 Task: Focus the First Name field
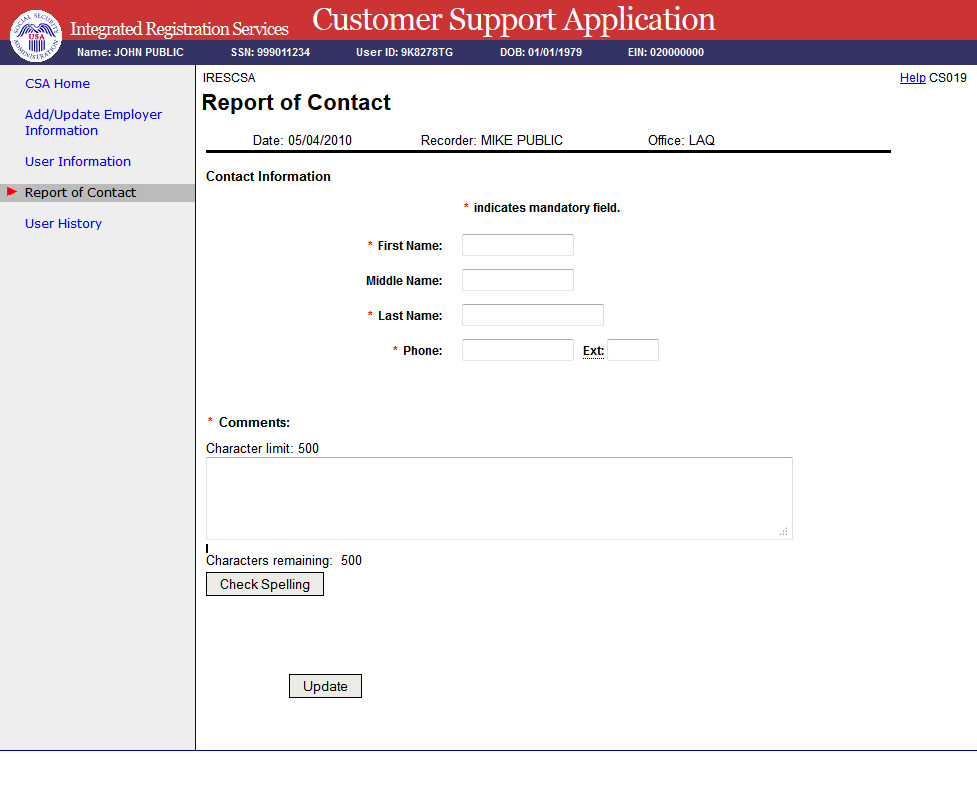518,245
